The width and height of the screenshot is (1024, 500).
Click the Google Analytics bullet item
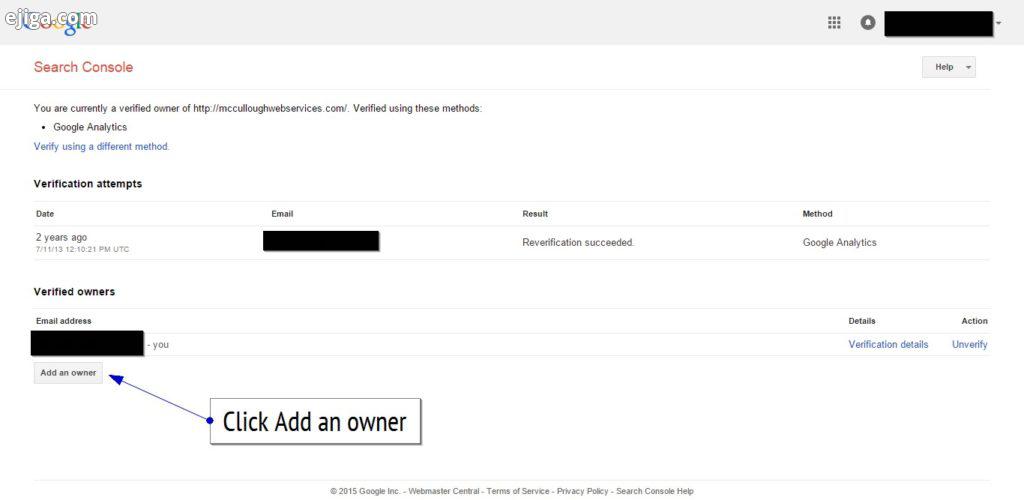pos(90,127)
